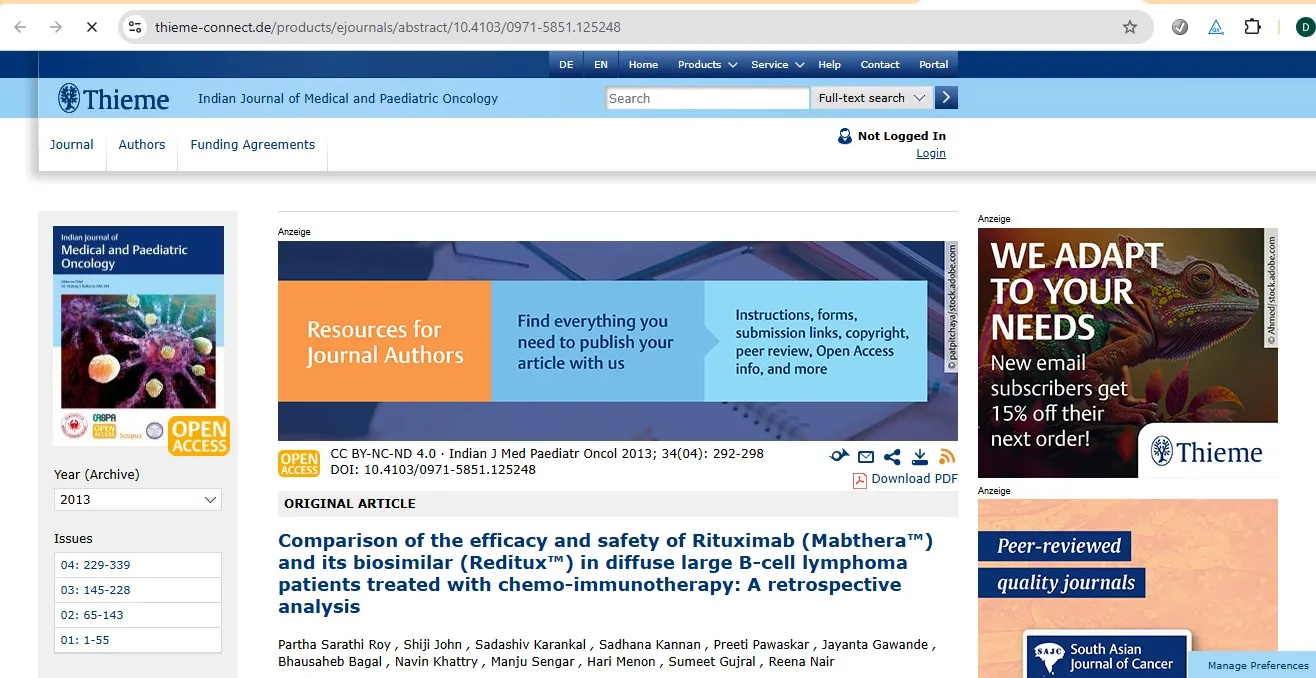
Task: Click the DOI: 10.4103/0971-5851.125248 text
Action: point(433,469)
